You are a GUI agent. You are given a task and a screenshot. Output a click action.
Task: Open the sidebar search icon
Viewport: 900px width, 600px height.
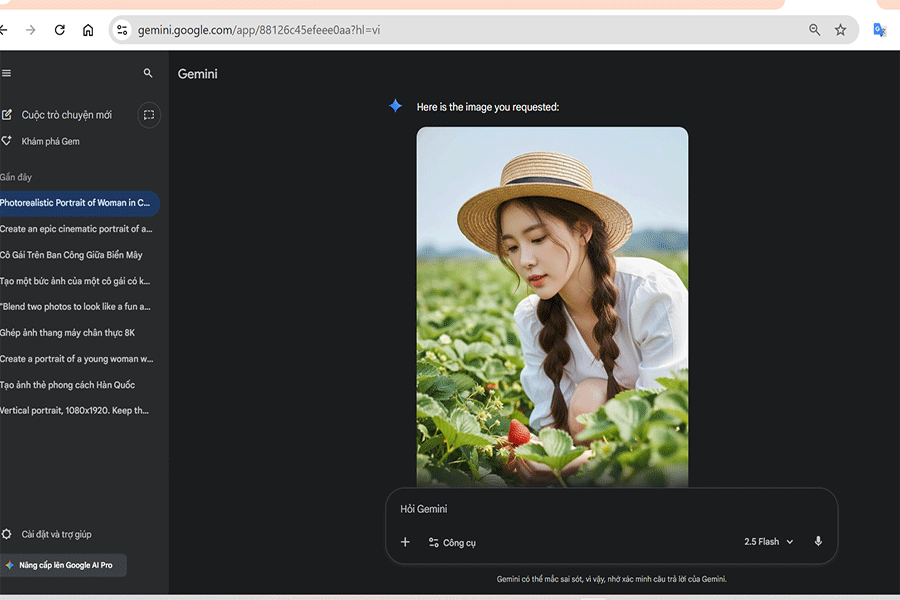[x=148, y=73]
